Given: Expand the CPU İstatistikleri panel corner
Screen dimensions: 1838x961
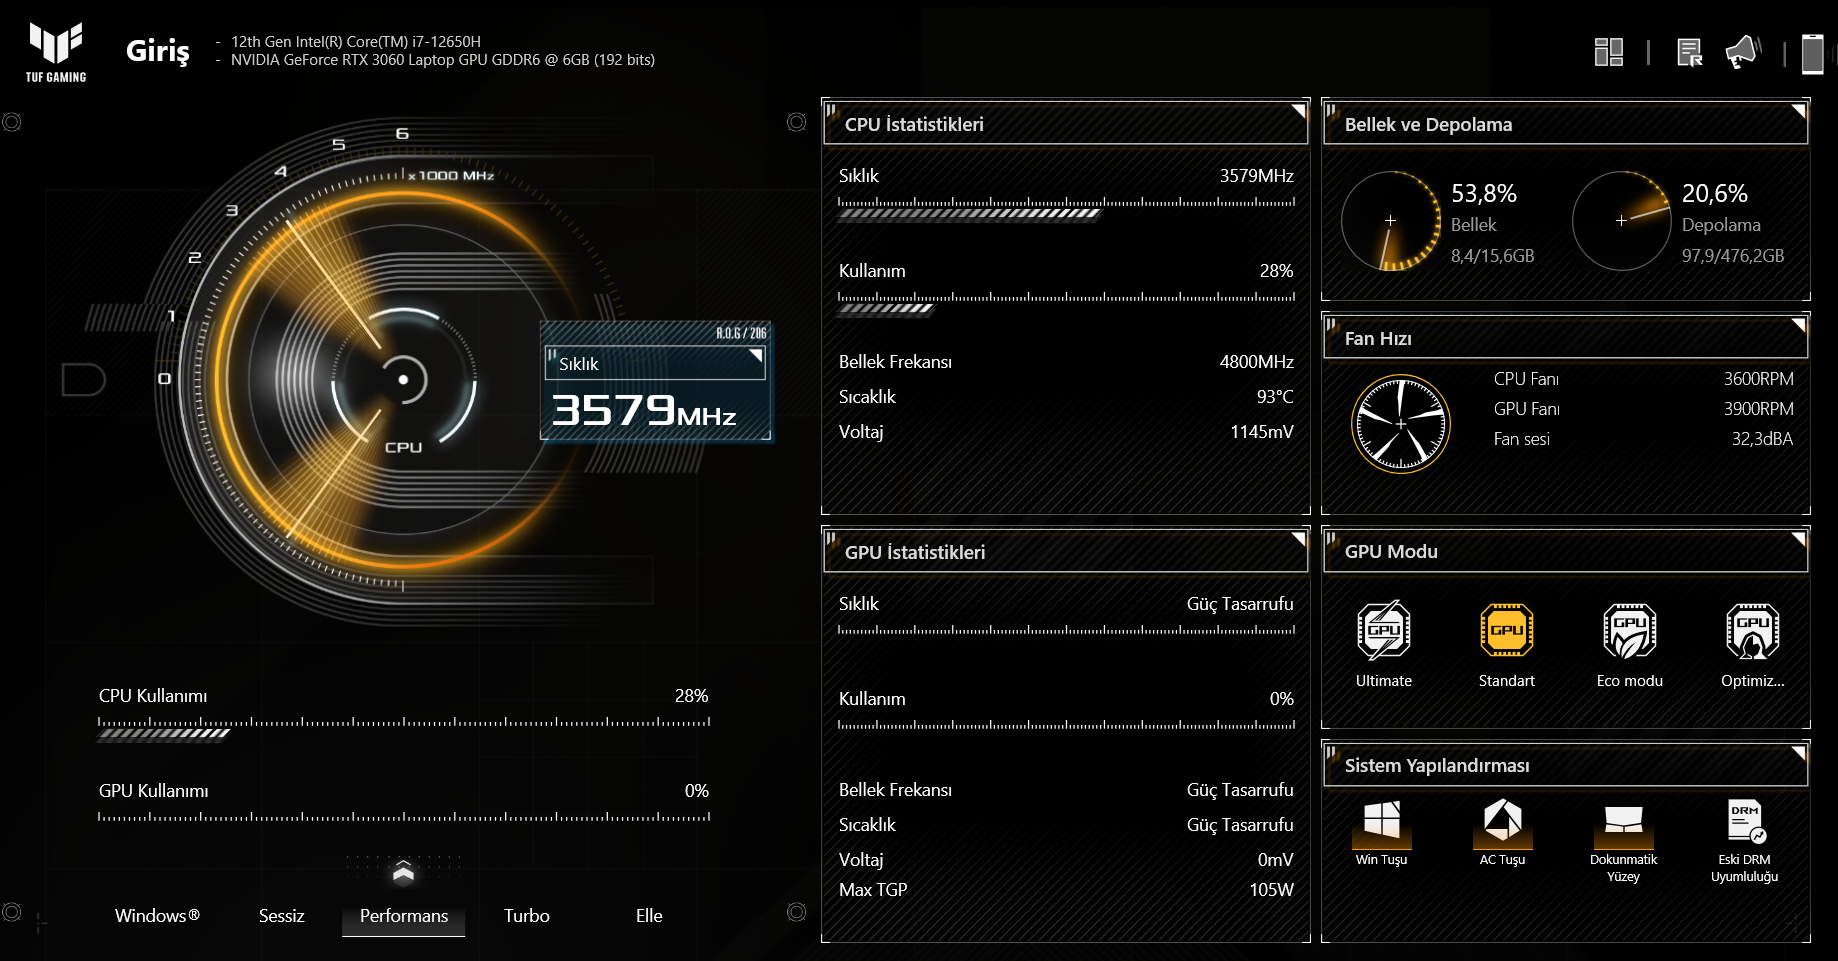Looking at the screenshot, I should tap(1298, 110).
